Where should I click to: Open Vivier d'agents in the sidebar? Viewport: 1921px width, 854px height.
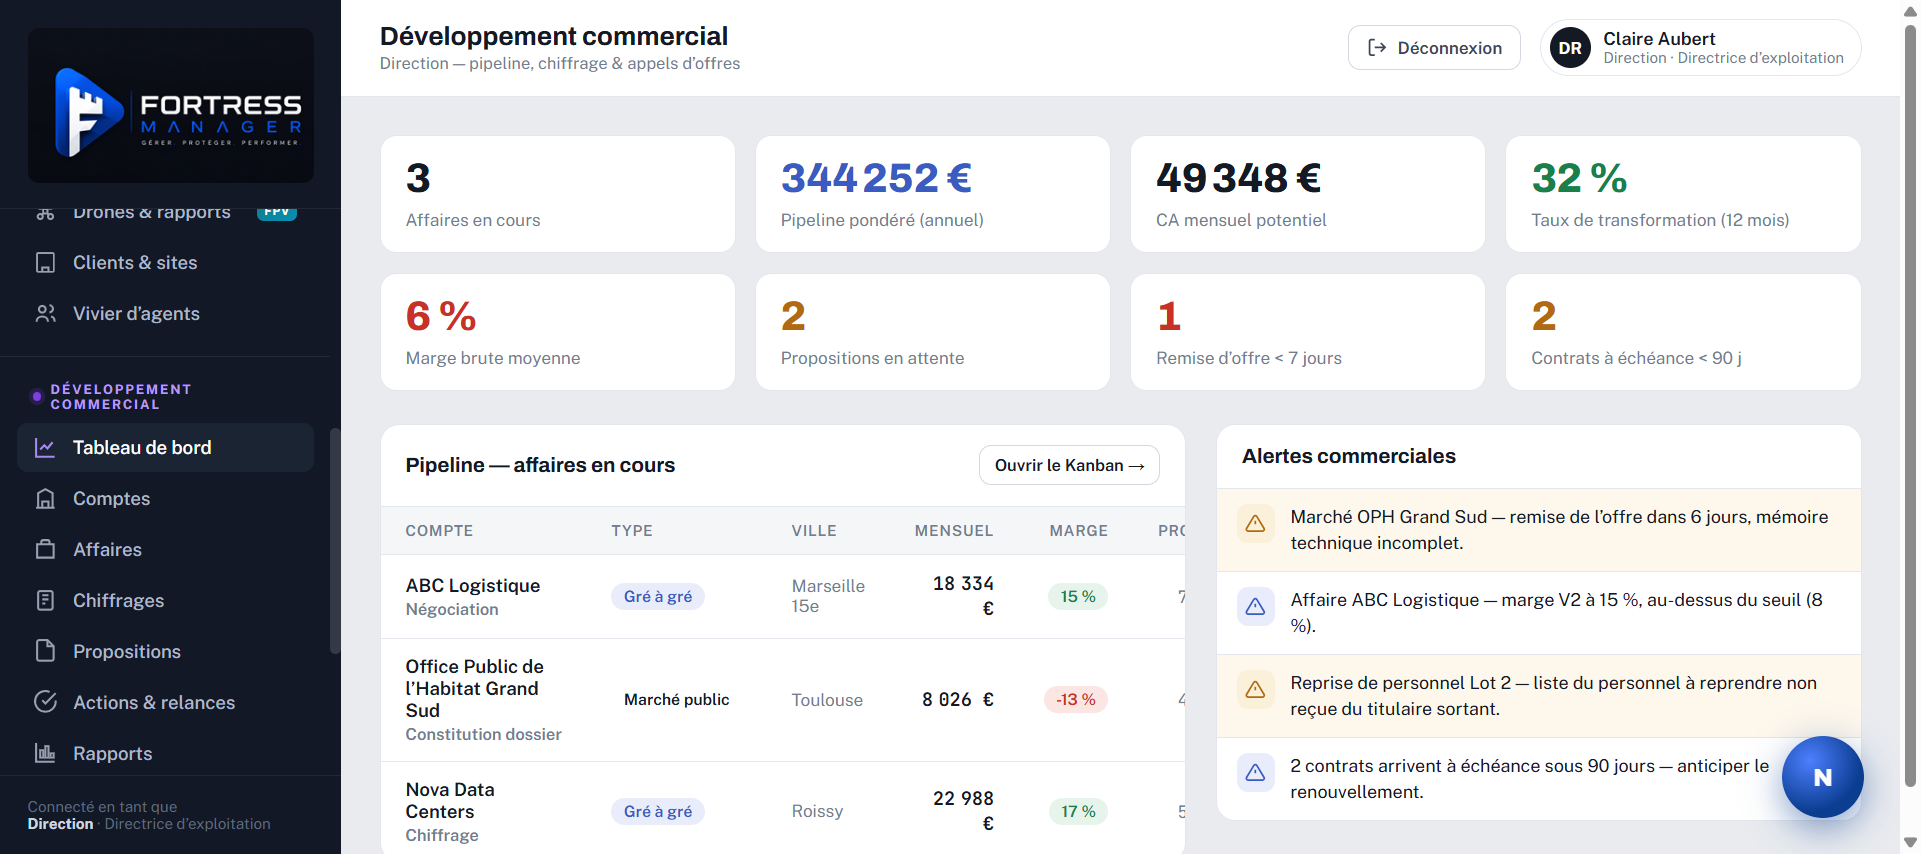click(165, 314)
